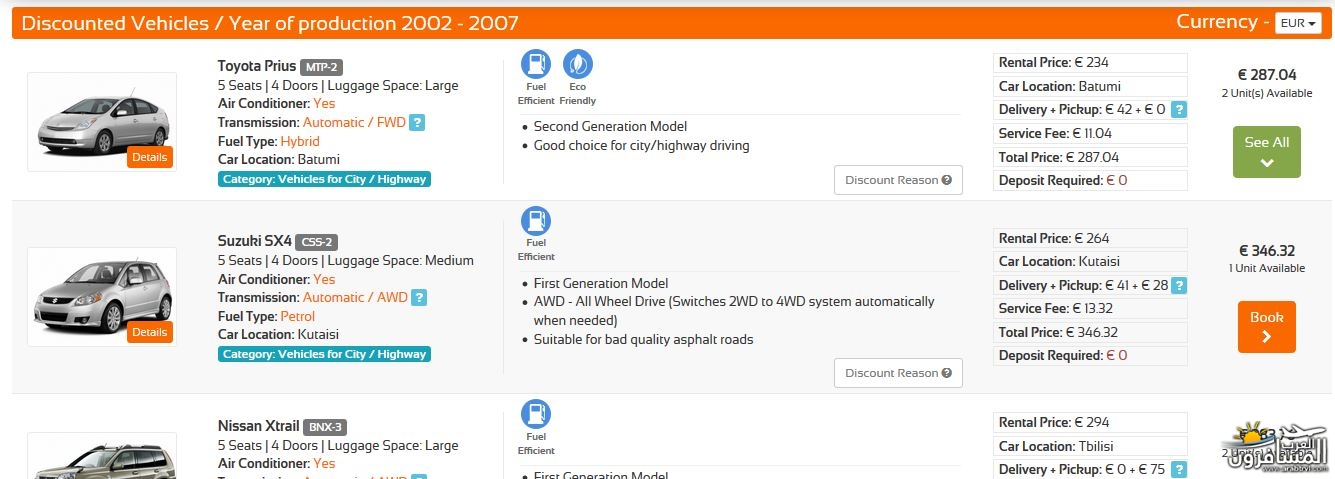
Task: Click the Fuel Efficient icon for Suzuki SX4
Action: click(536, 221)
